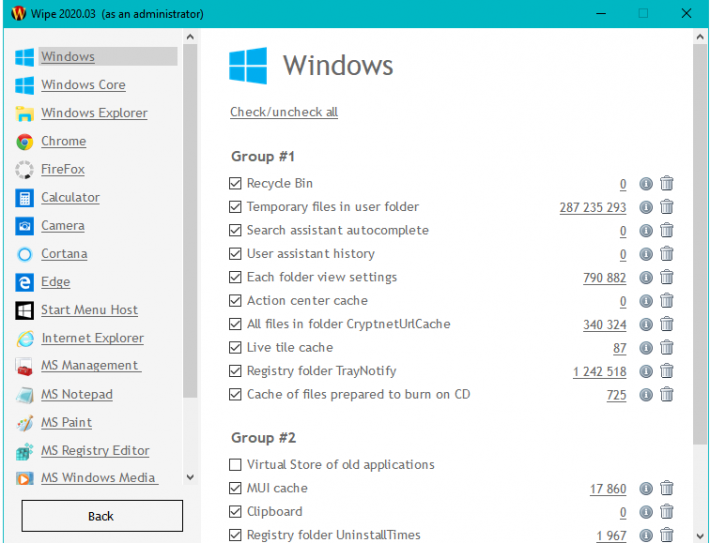This screenshot has width=710, height=543.
Task: Show info for Registry folder TrayNotify
Action: [646, 372]
